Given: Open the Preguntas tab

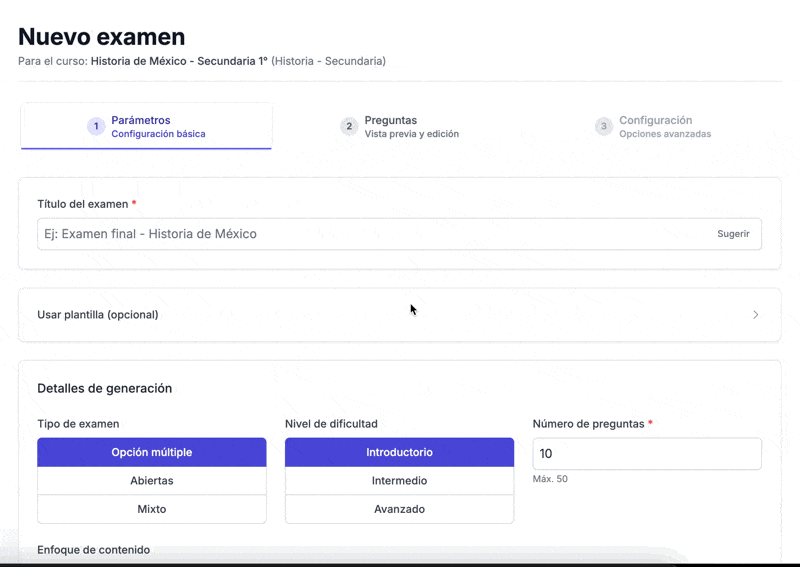Looking at the screenshot, I should 400,126.
